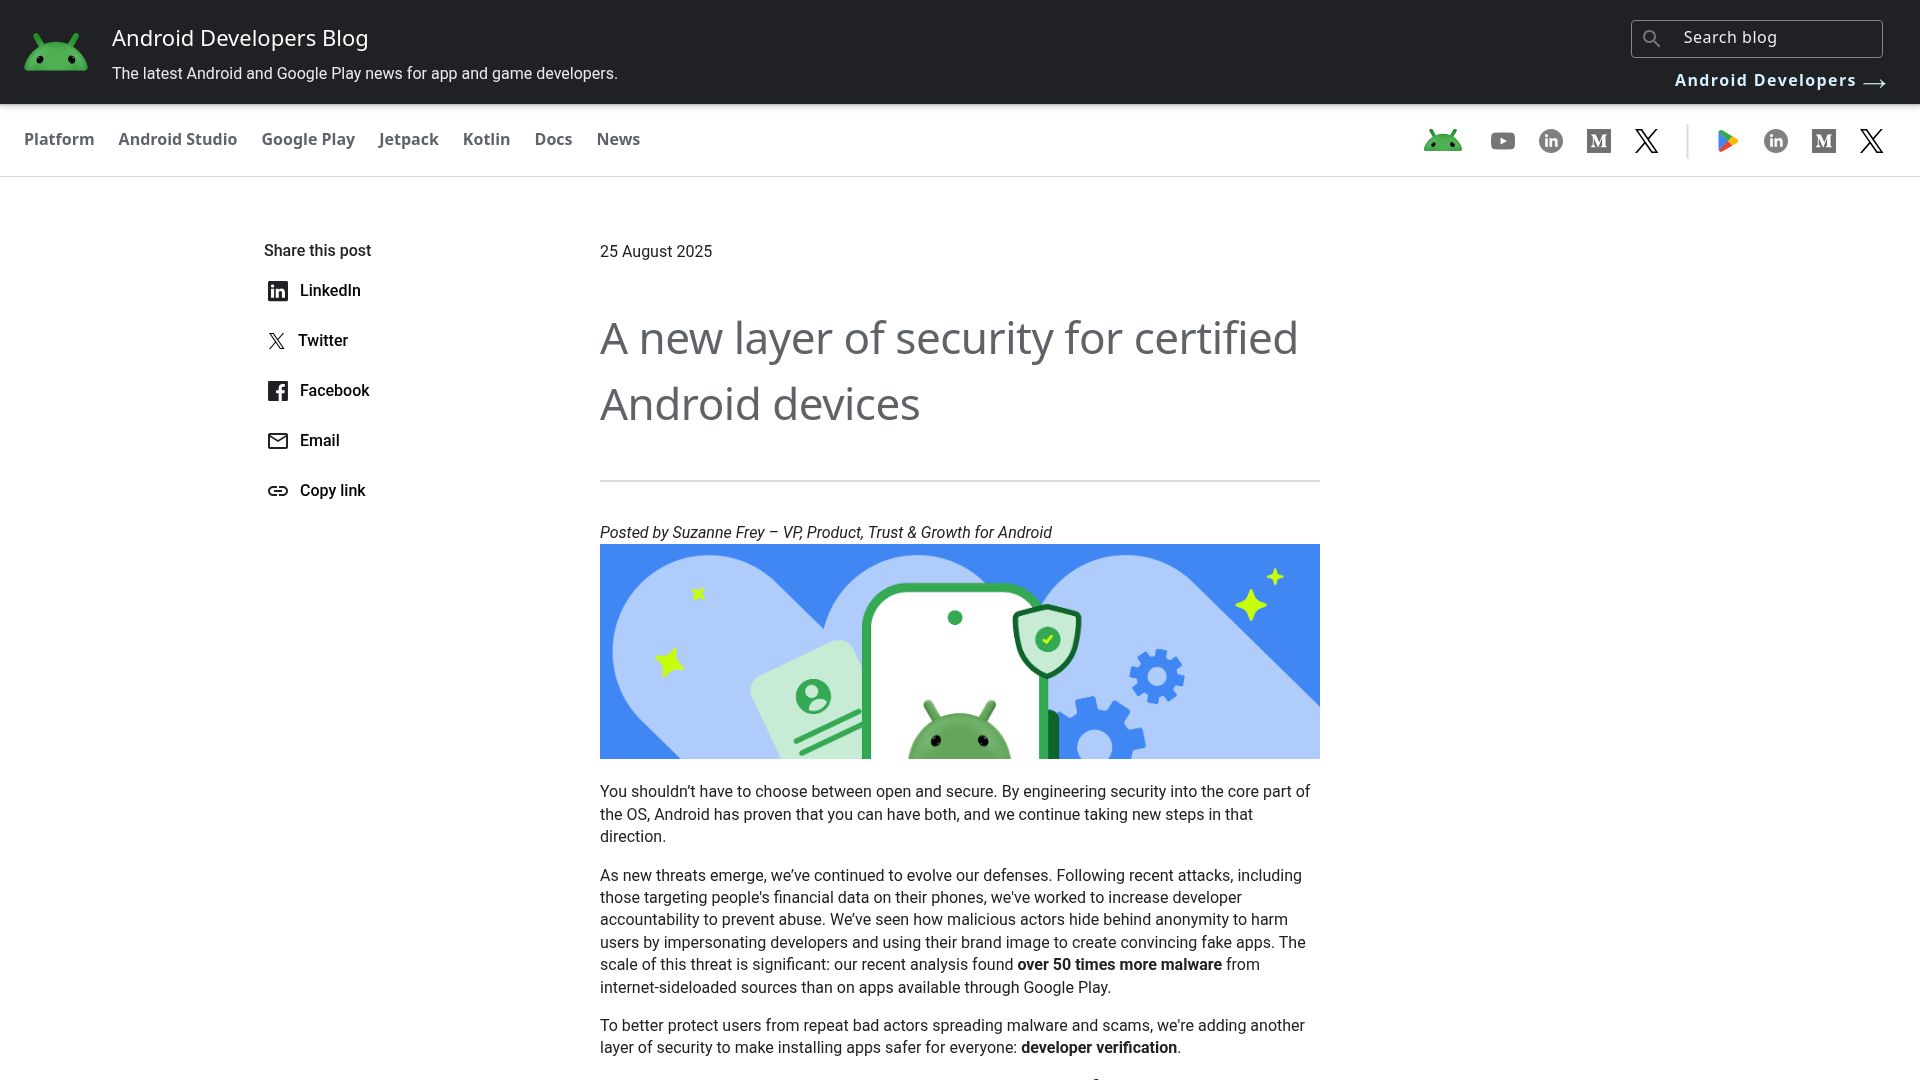The width and height of the screenshot is (1920, 1080).
Task: Follow the Android Developers arrow link
Action: point(1780,81)
